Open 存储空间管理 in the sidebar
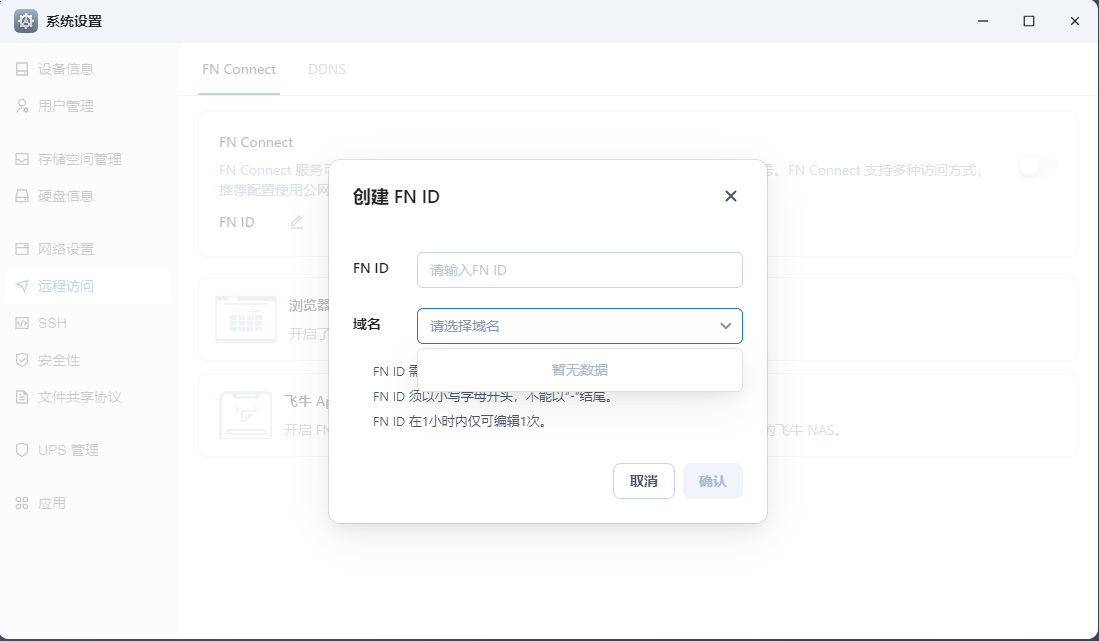This screenshot has height=641, width=1099. [x=88, y=159]
